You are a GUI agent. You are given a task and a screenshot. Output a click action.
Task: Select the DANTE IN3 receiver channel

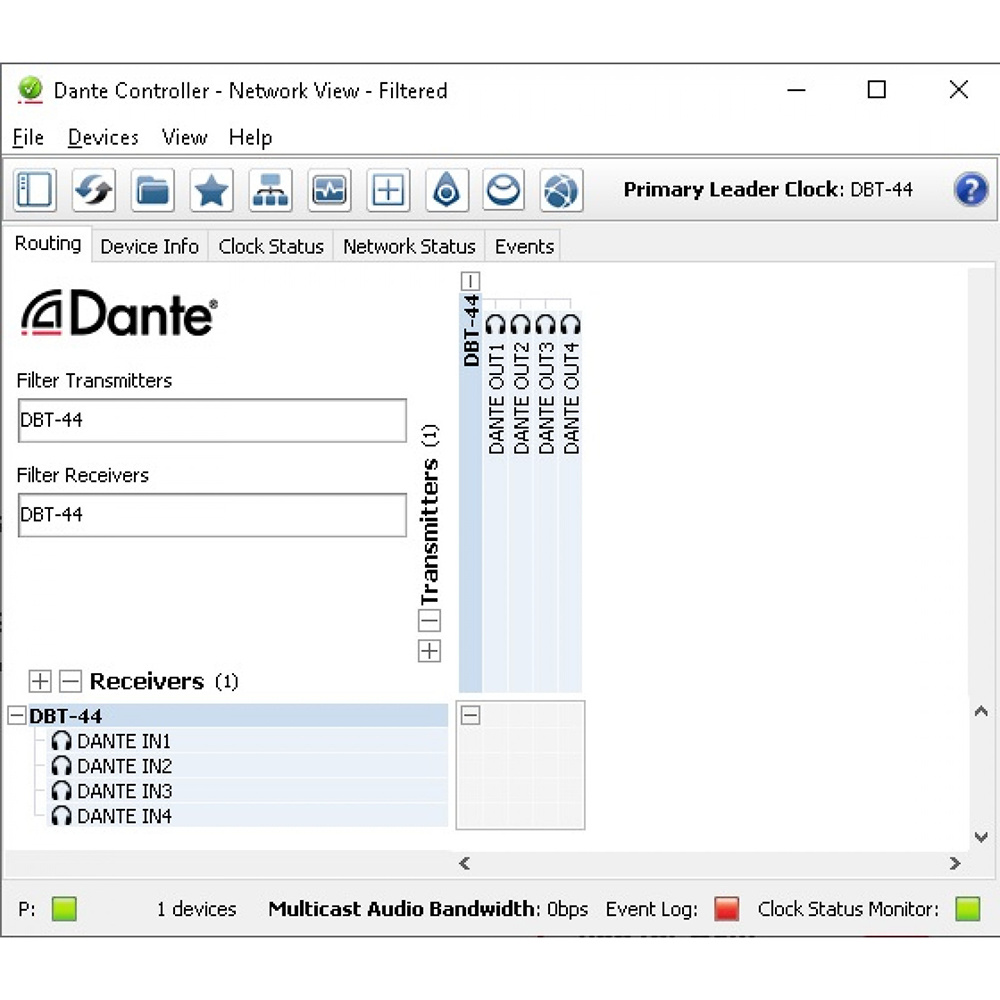point(124,791)
